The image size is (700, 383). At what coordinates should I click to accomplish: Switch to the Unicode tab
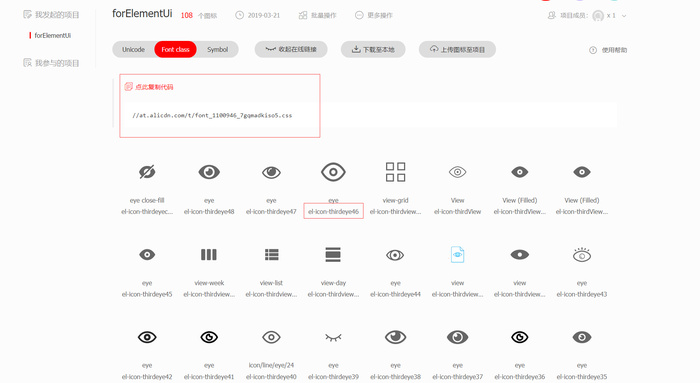133,50
